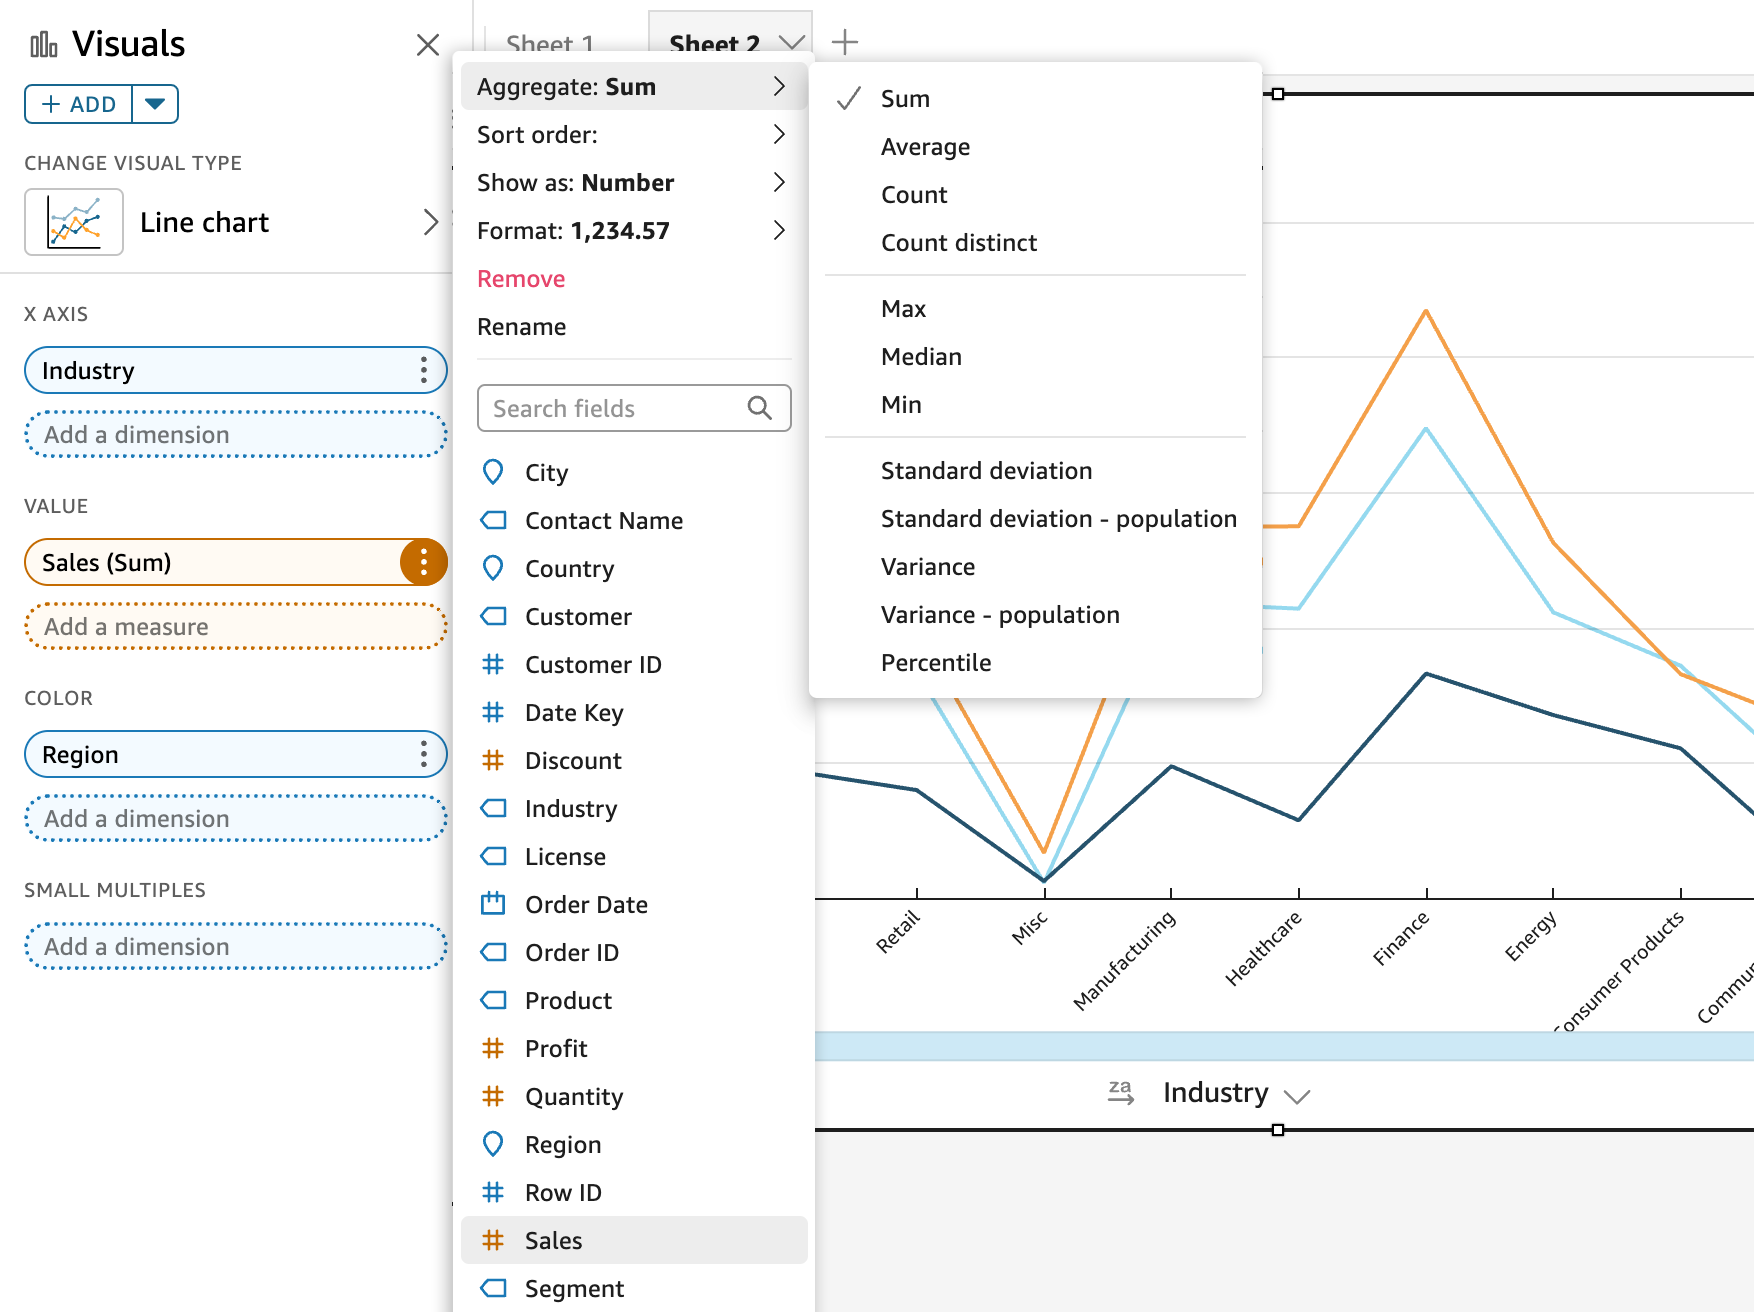
Task: Click the ADD button
Action: tap(76, 103)
